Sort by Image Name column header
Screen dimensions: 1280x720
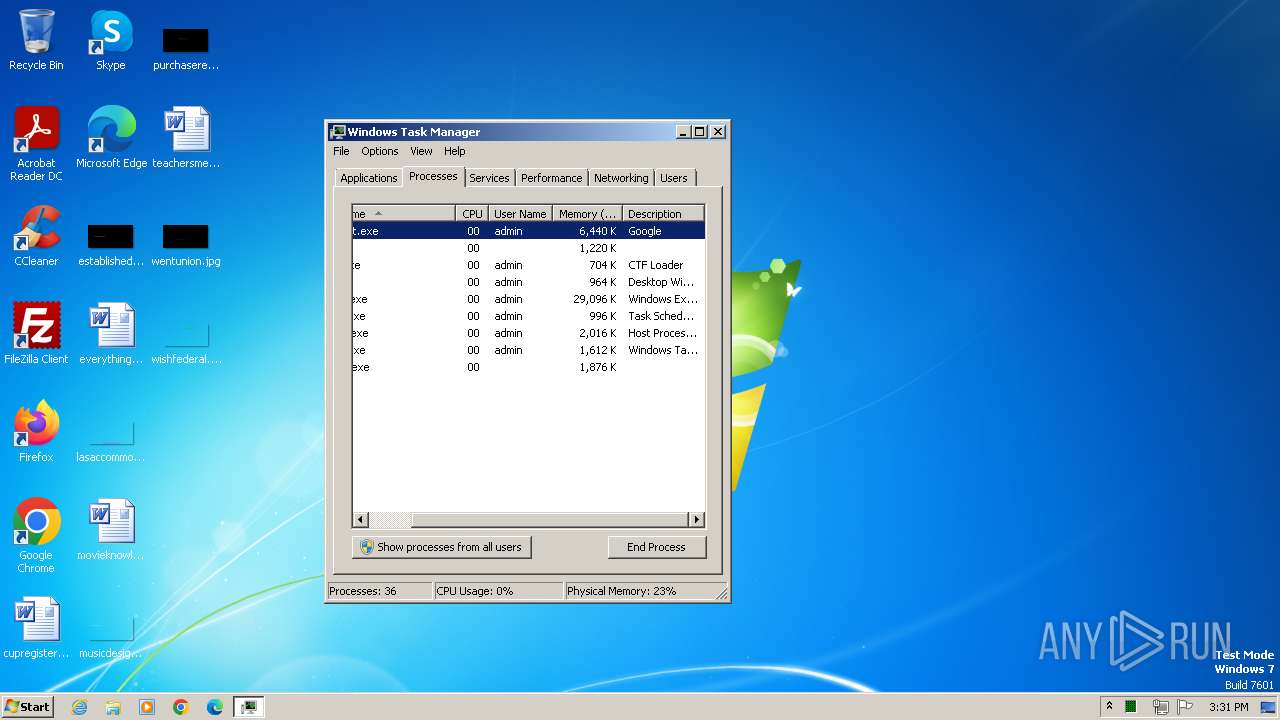pos(404,213)
